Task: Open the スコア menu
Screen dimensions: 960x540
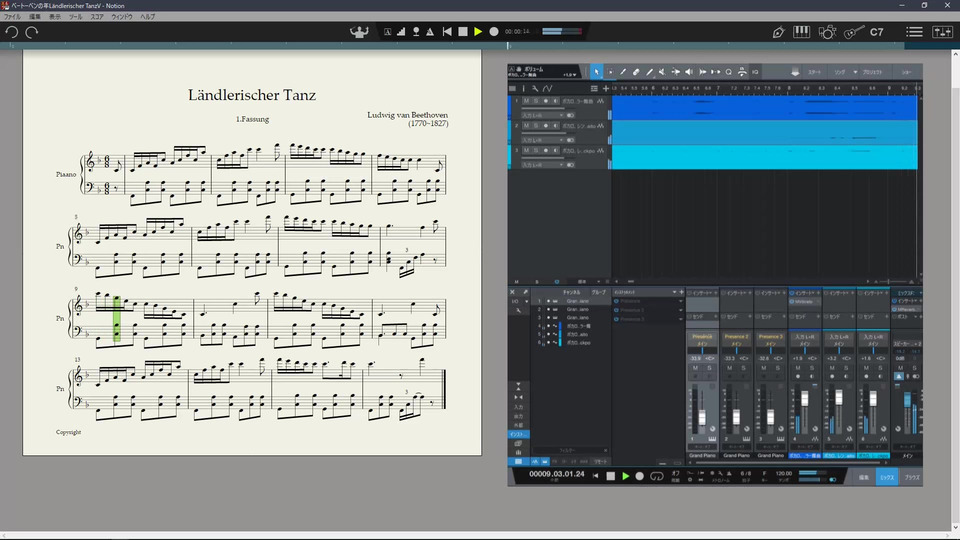Action: 97,17
